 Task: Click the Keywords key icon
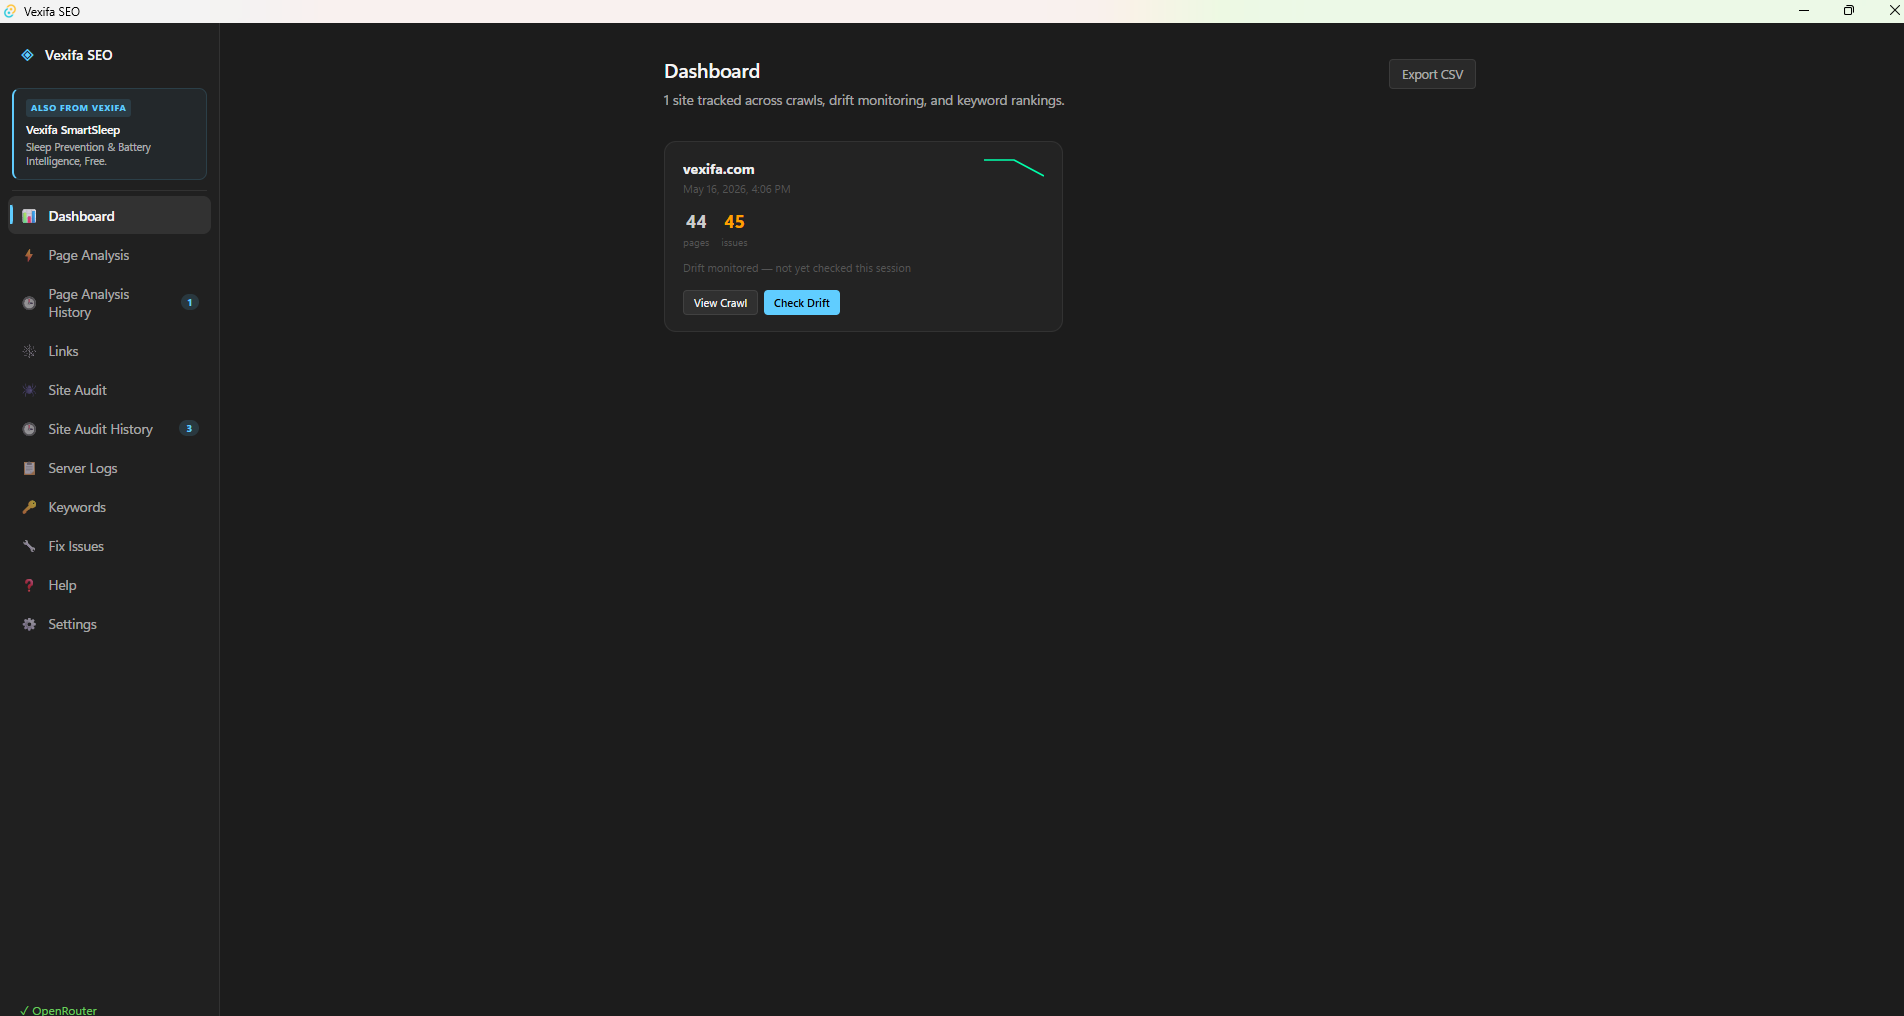pos(29,507)
